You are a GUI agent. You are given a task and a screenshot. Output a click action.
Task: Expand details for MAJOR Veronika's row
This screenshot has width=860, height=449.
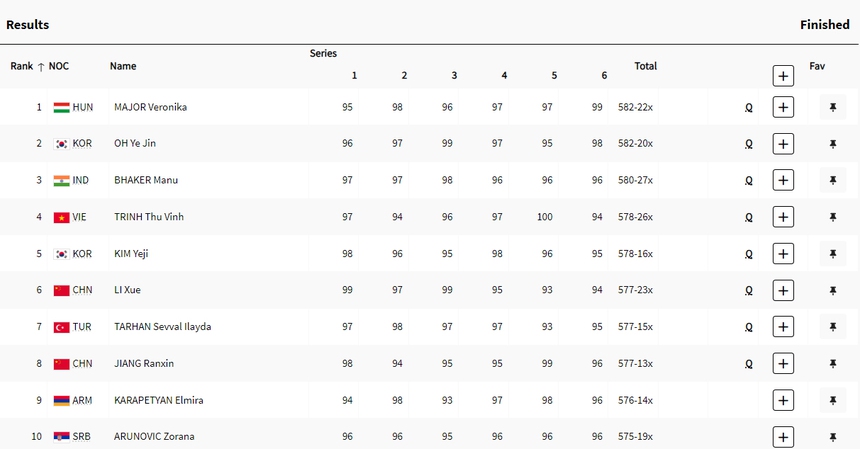point(783,107)
